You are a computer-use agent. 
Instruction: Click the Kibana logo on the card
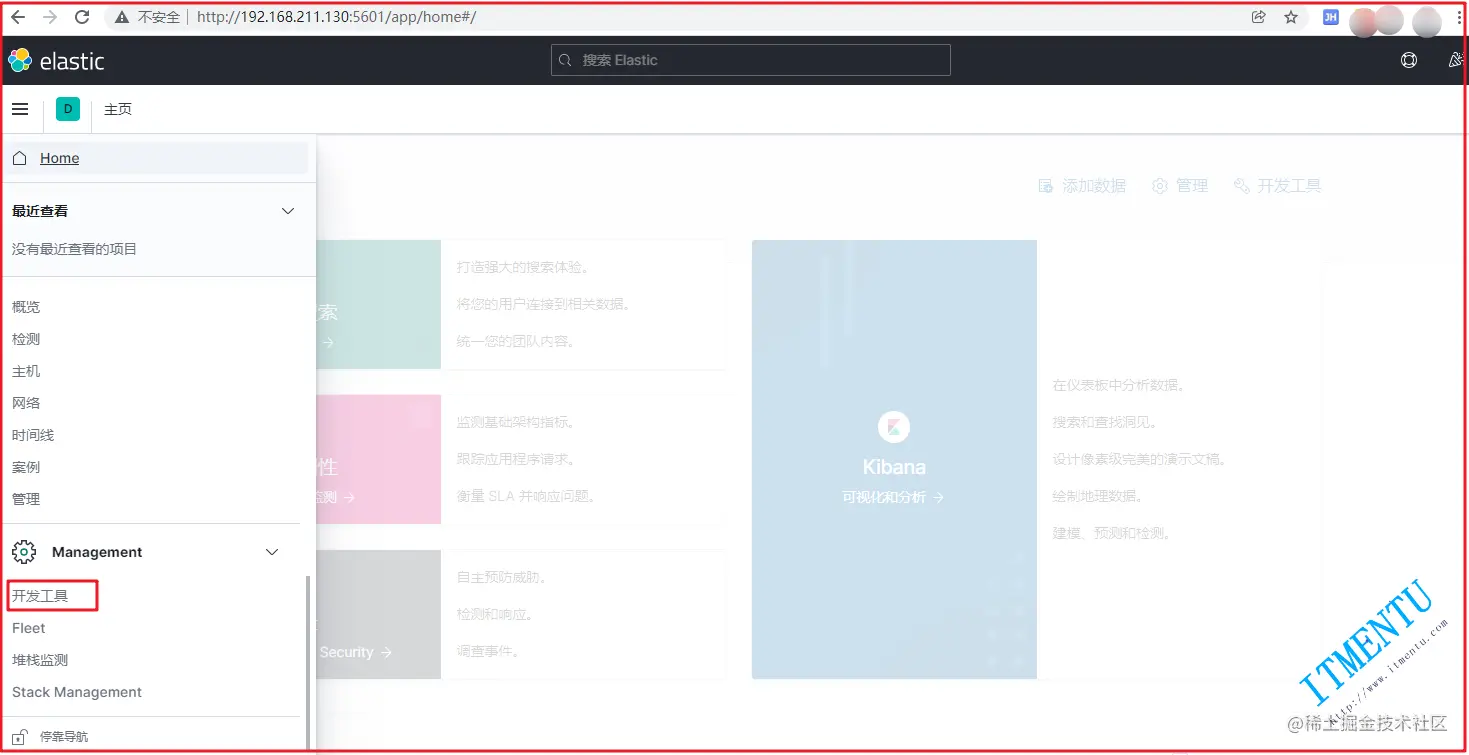[x=894, y=427]
